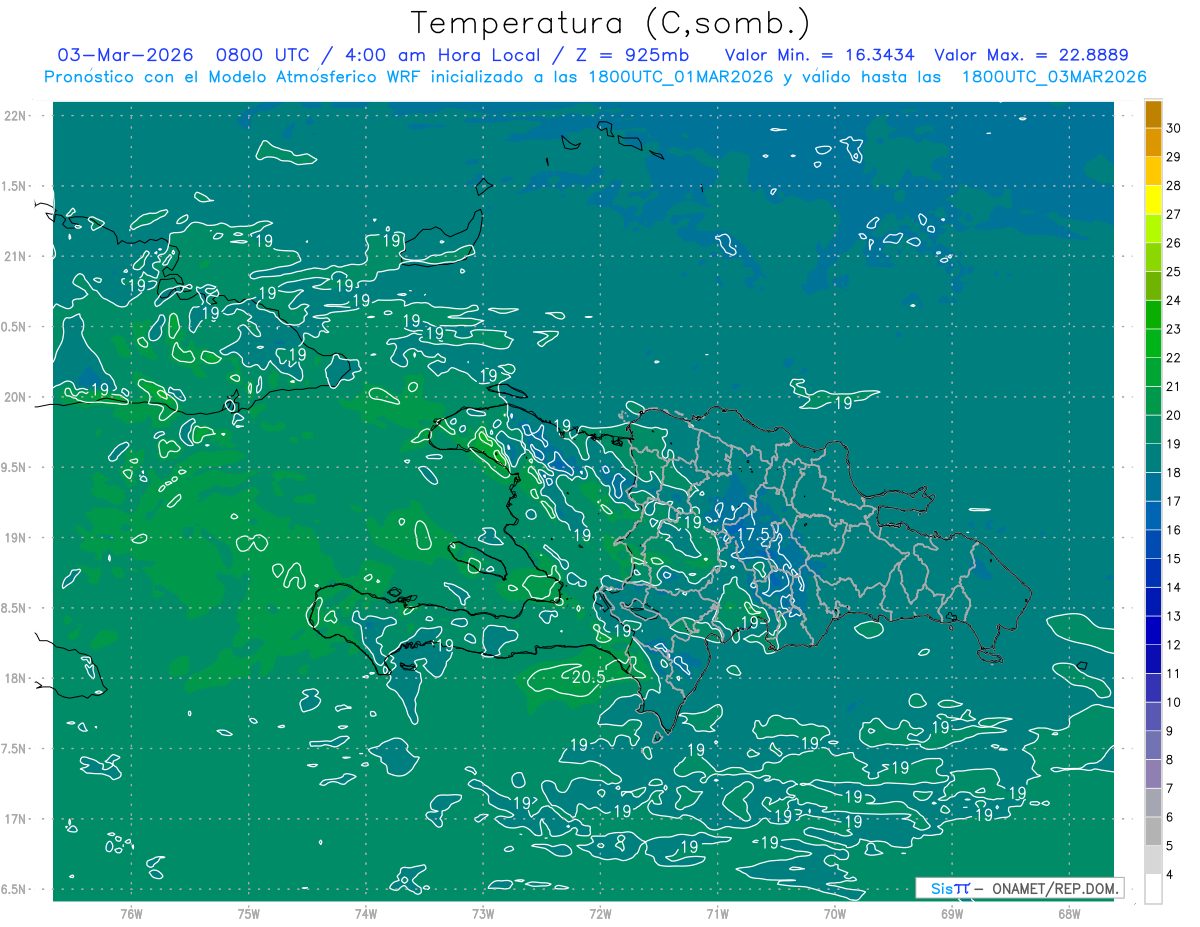
Task: Click the color scale label '11'
Action: pos(1173,674)
